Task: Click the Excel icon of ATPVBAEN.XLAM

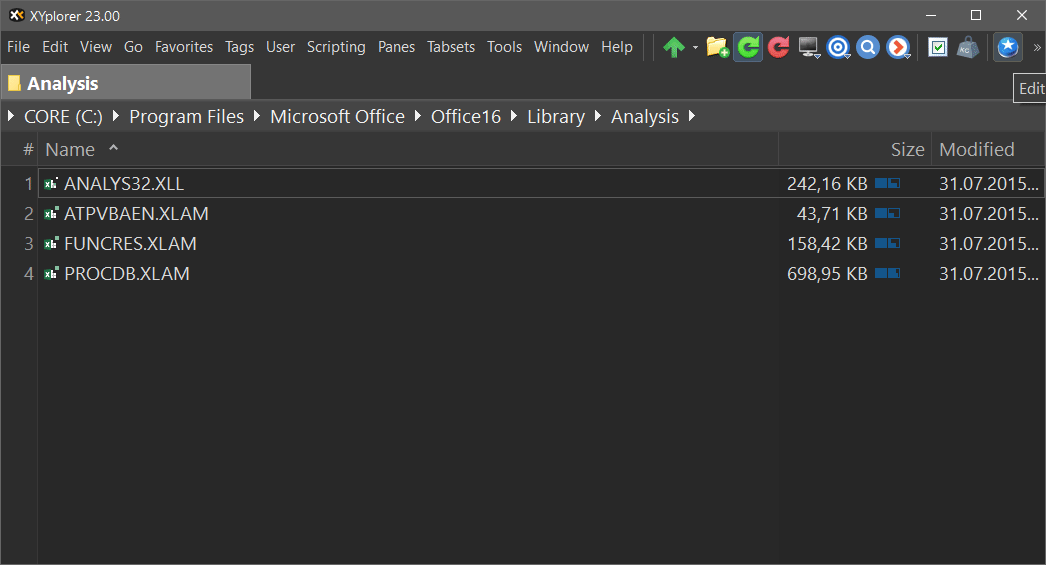Action: pos(51,213)
